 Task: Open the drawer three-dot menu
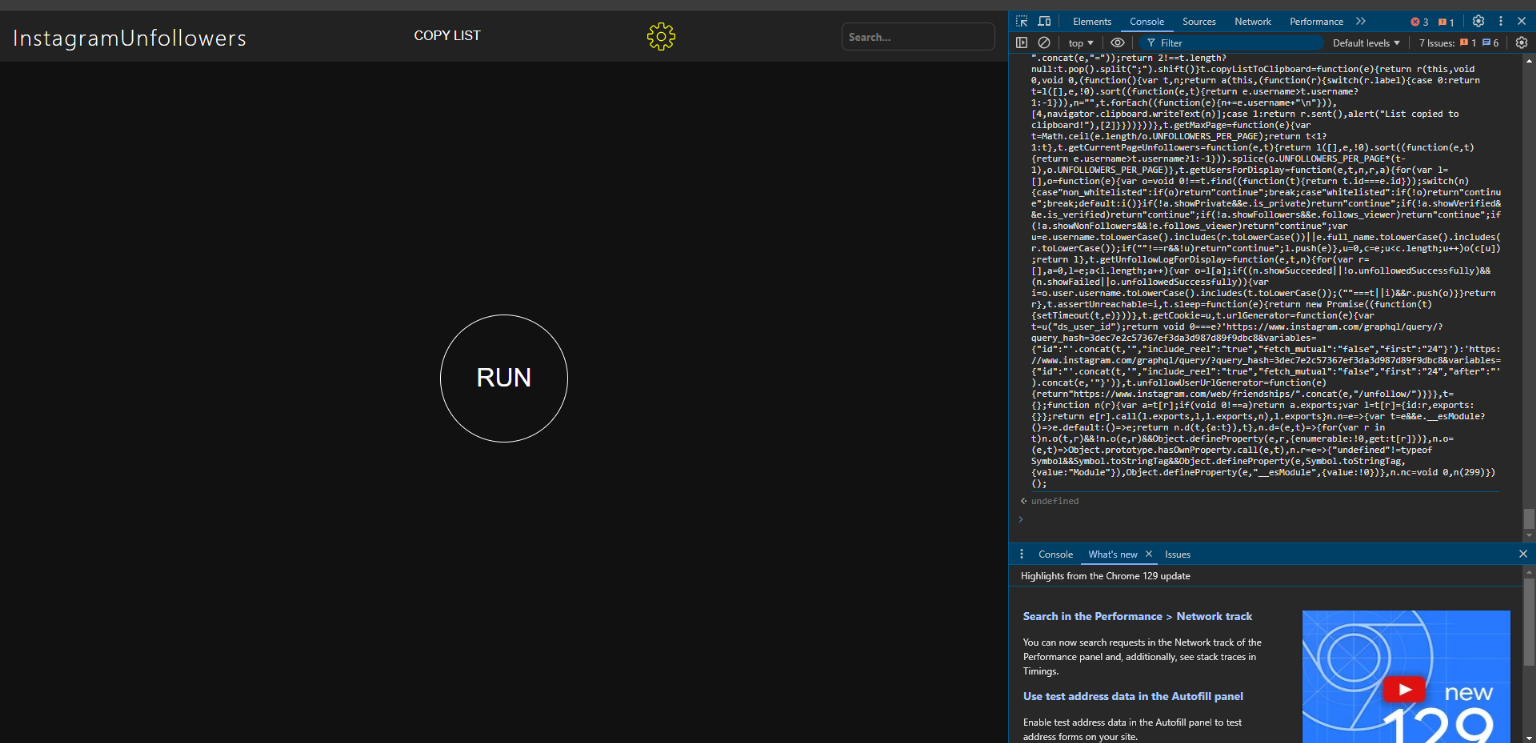pyautogui.click(x=1022, y=554)
